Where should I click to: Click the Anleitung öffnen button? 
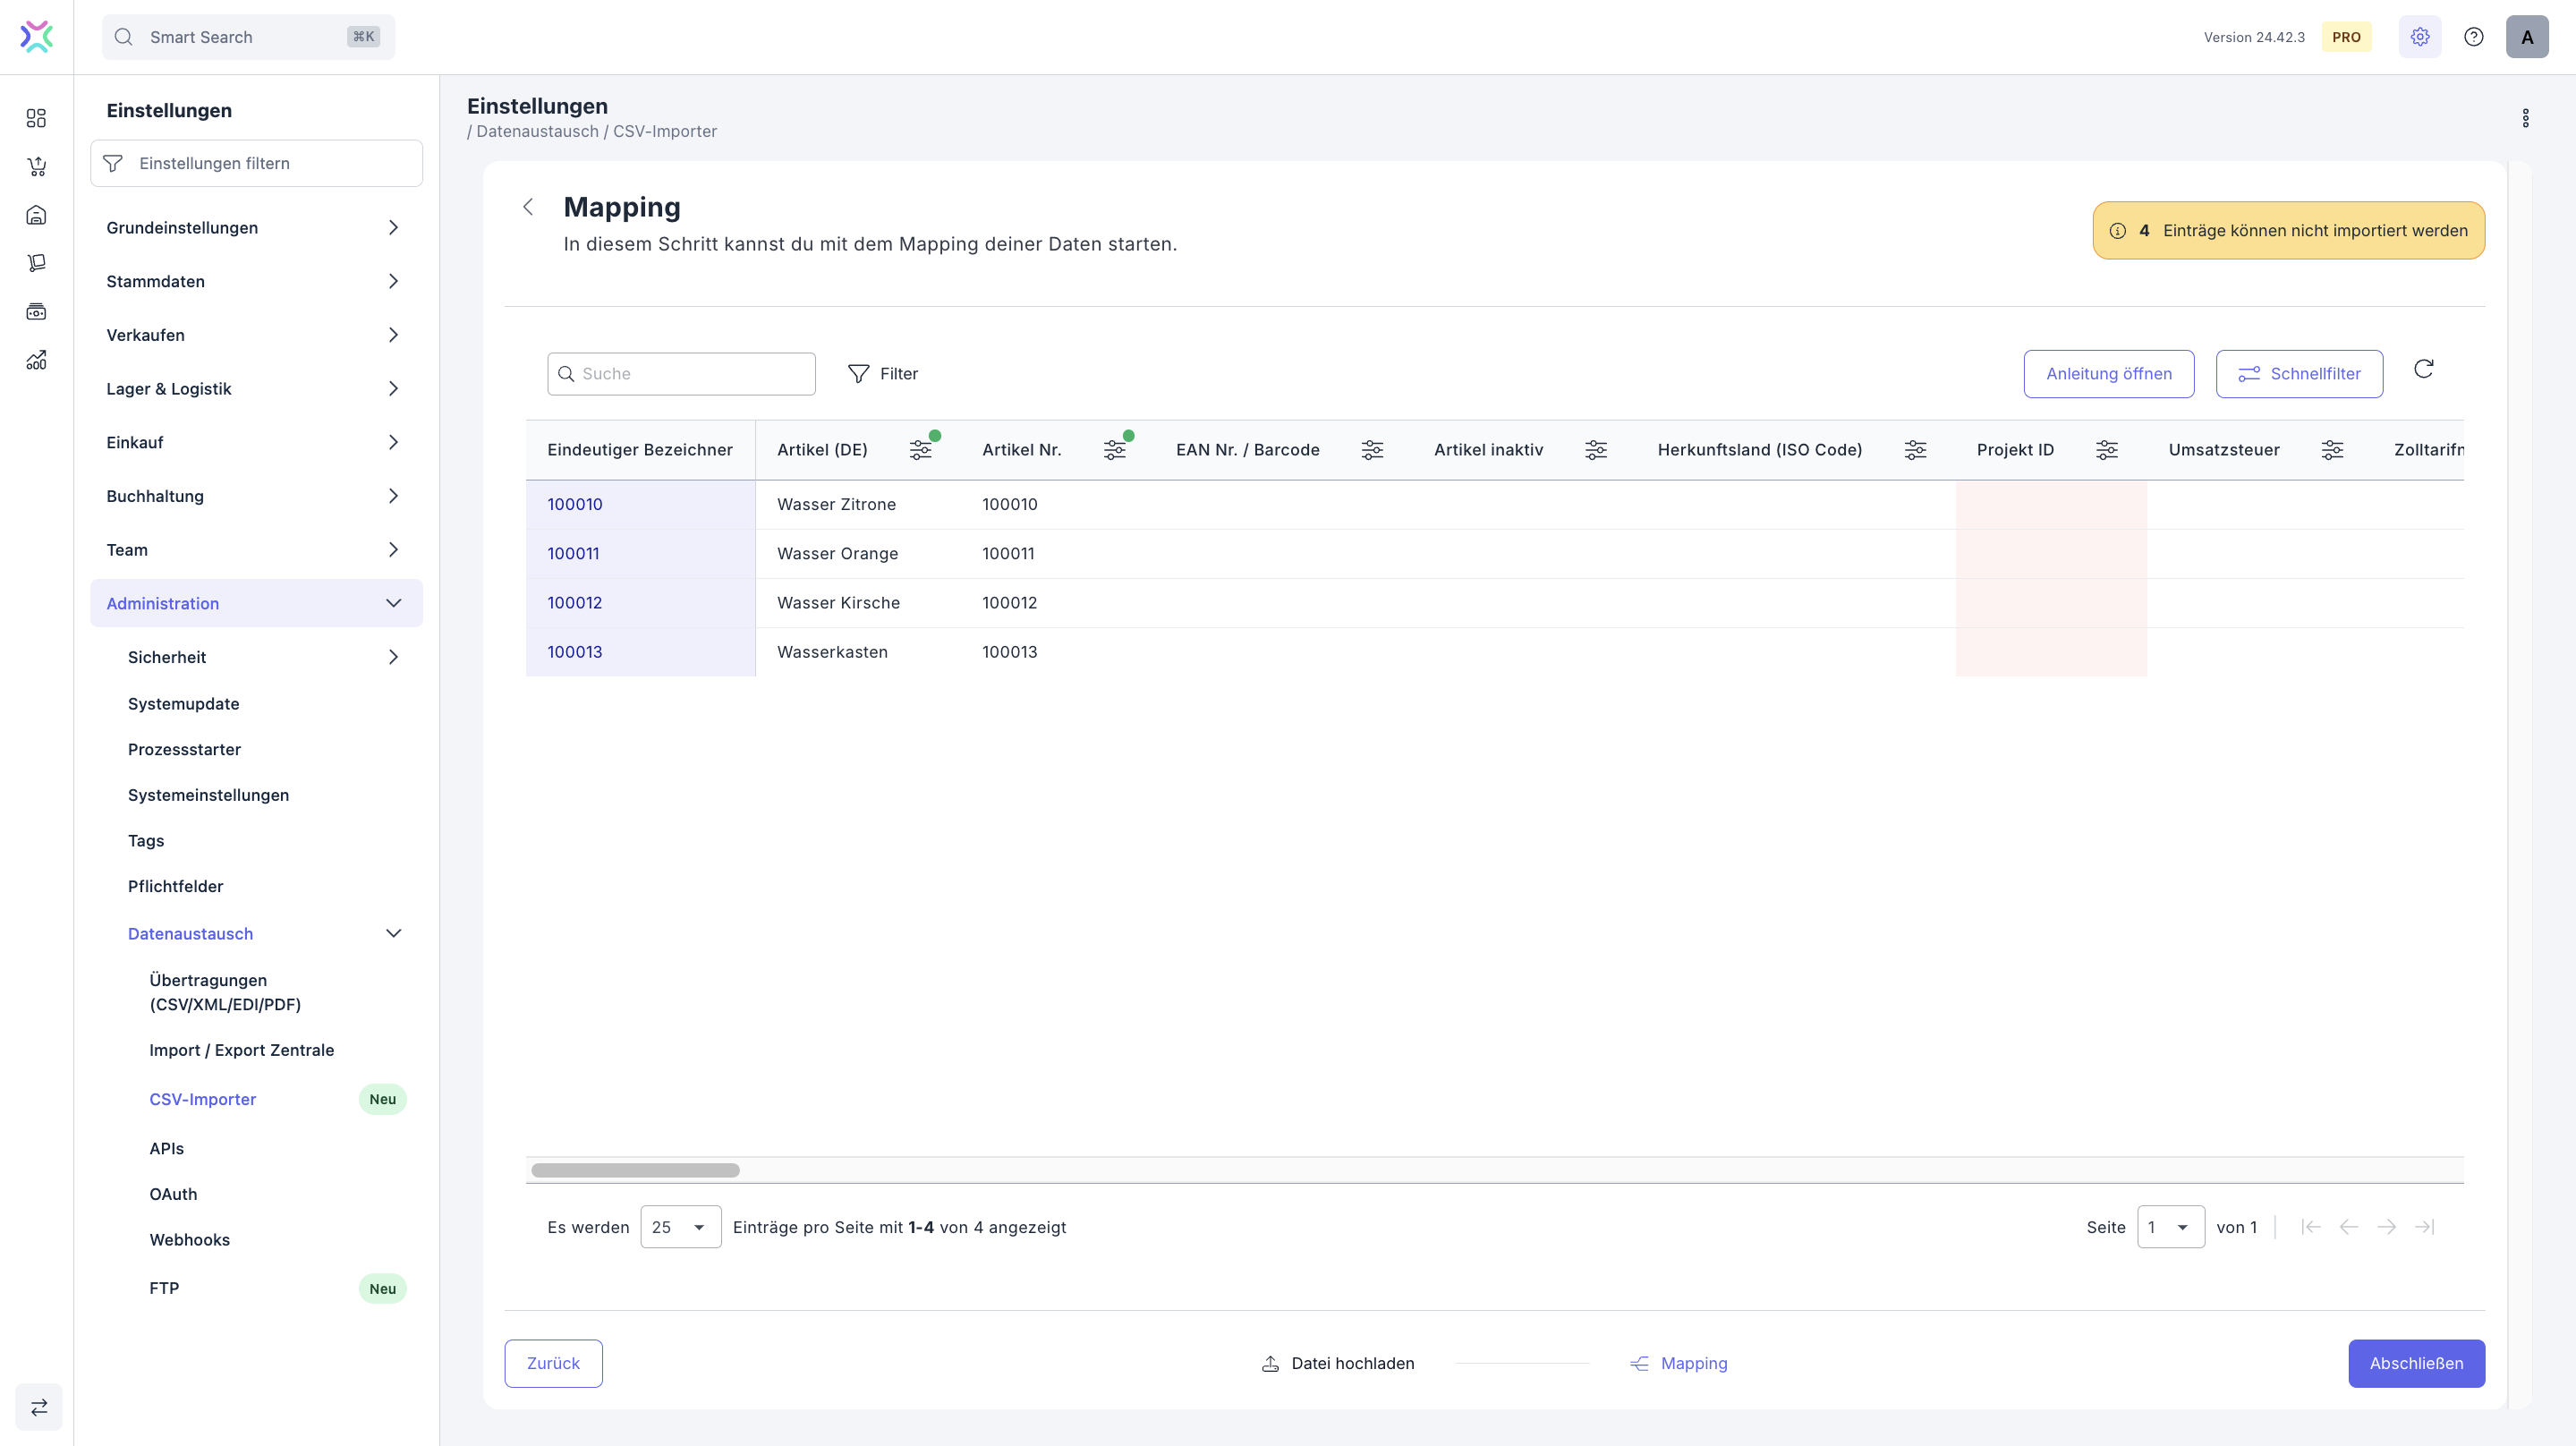tap(2108, 374)
